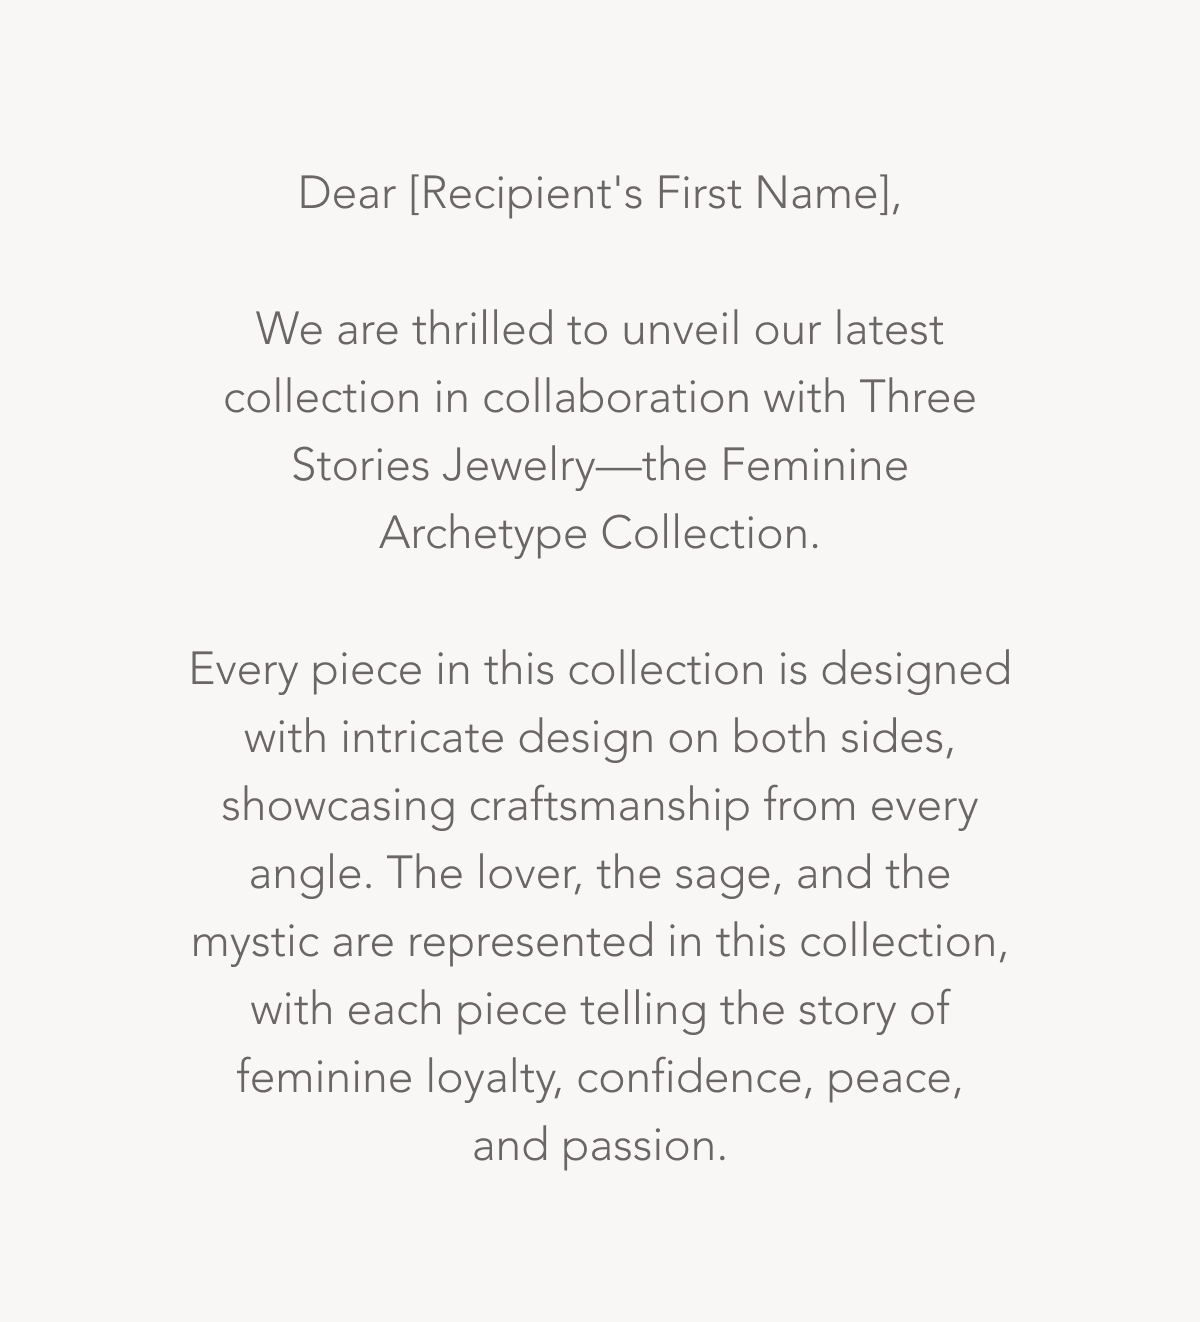Click the line 'Every piece in this collection is designed'
Image resolution: width=1200 pixels, height=1322 pixels.
pos(600,671)
